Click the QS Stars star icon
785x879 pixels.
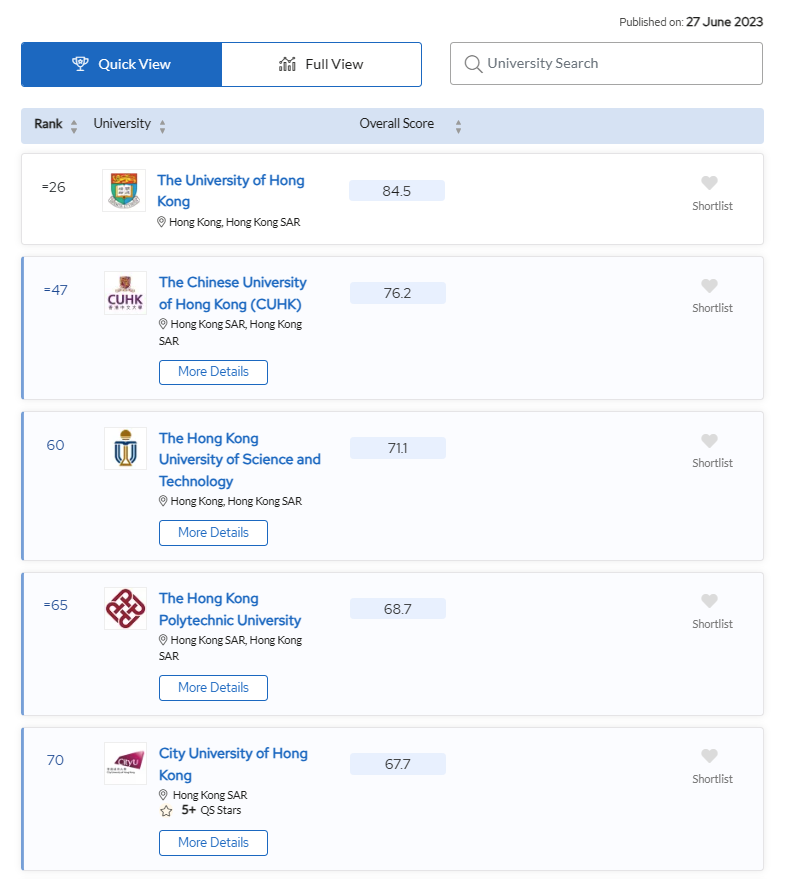coord(166,811)
